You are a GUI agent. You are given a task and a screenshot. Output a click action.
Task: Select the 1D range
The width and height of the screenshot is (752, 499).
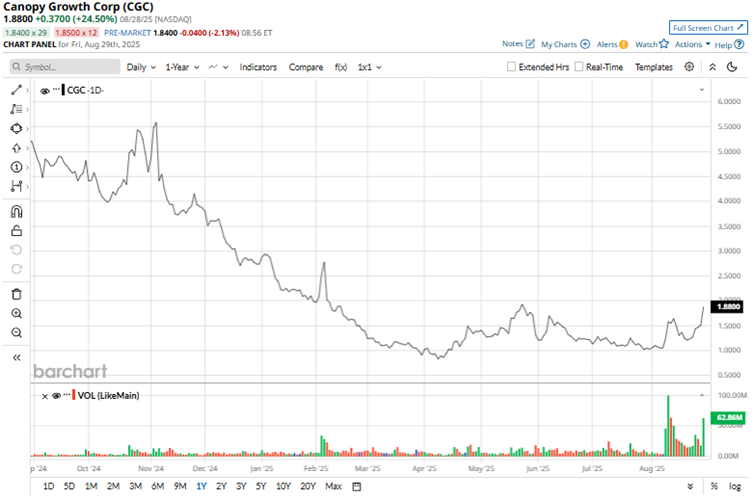pyautogui.click(x=48, y=487)
